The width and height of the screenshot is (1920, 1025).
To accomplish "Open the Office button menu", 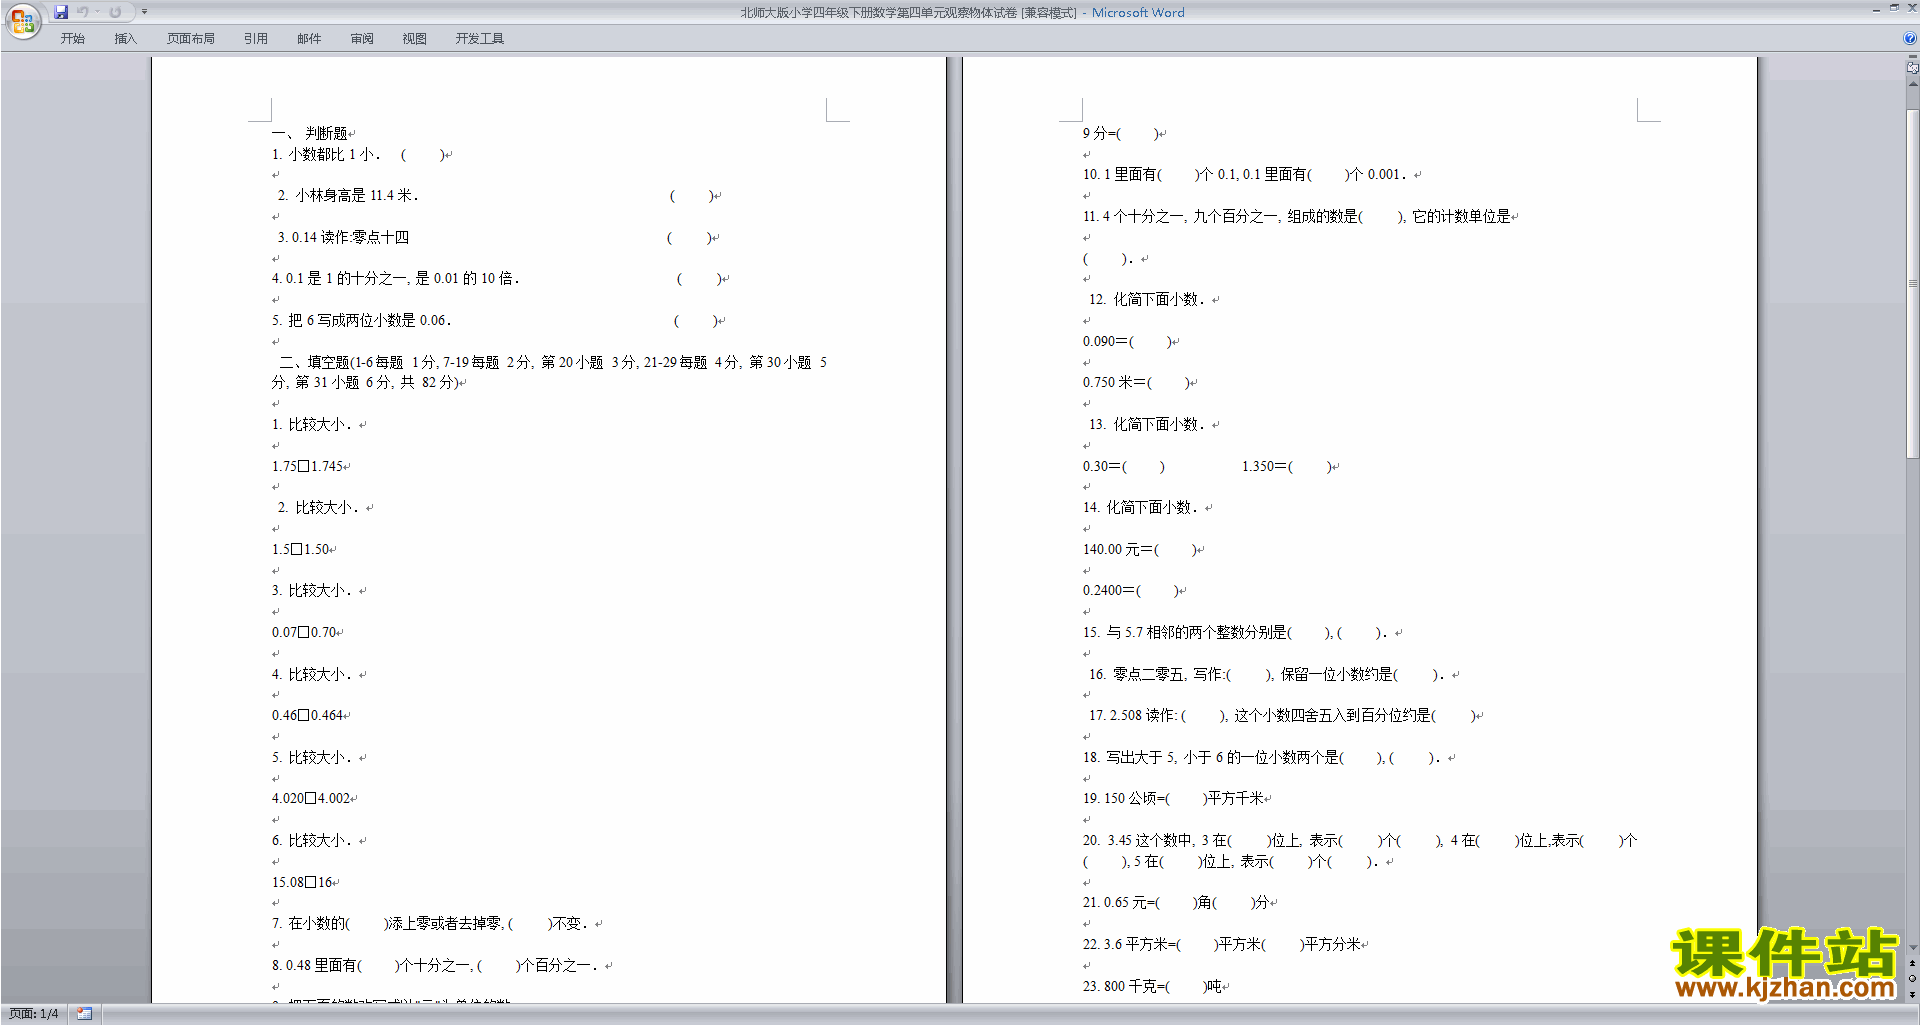I will (22, 20).
